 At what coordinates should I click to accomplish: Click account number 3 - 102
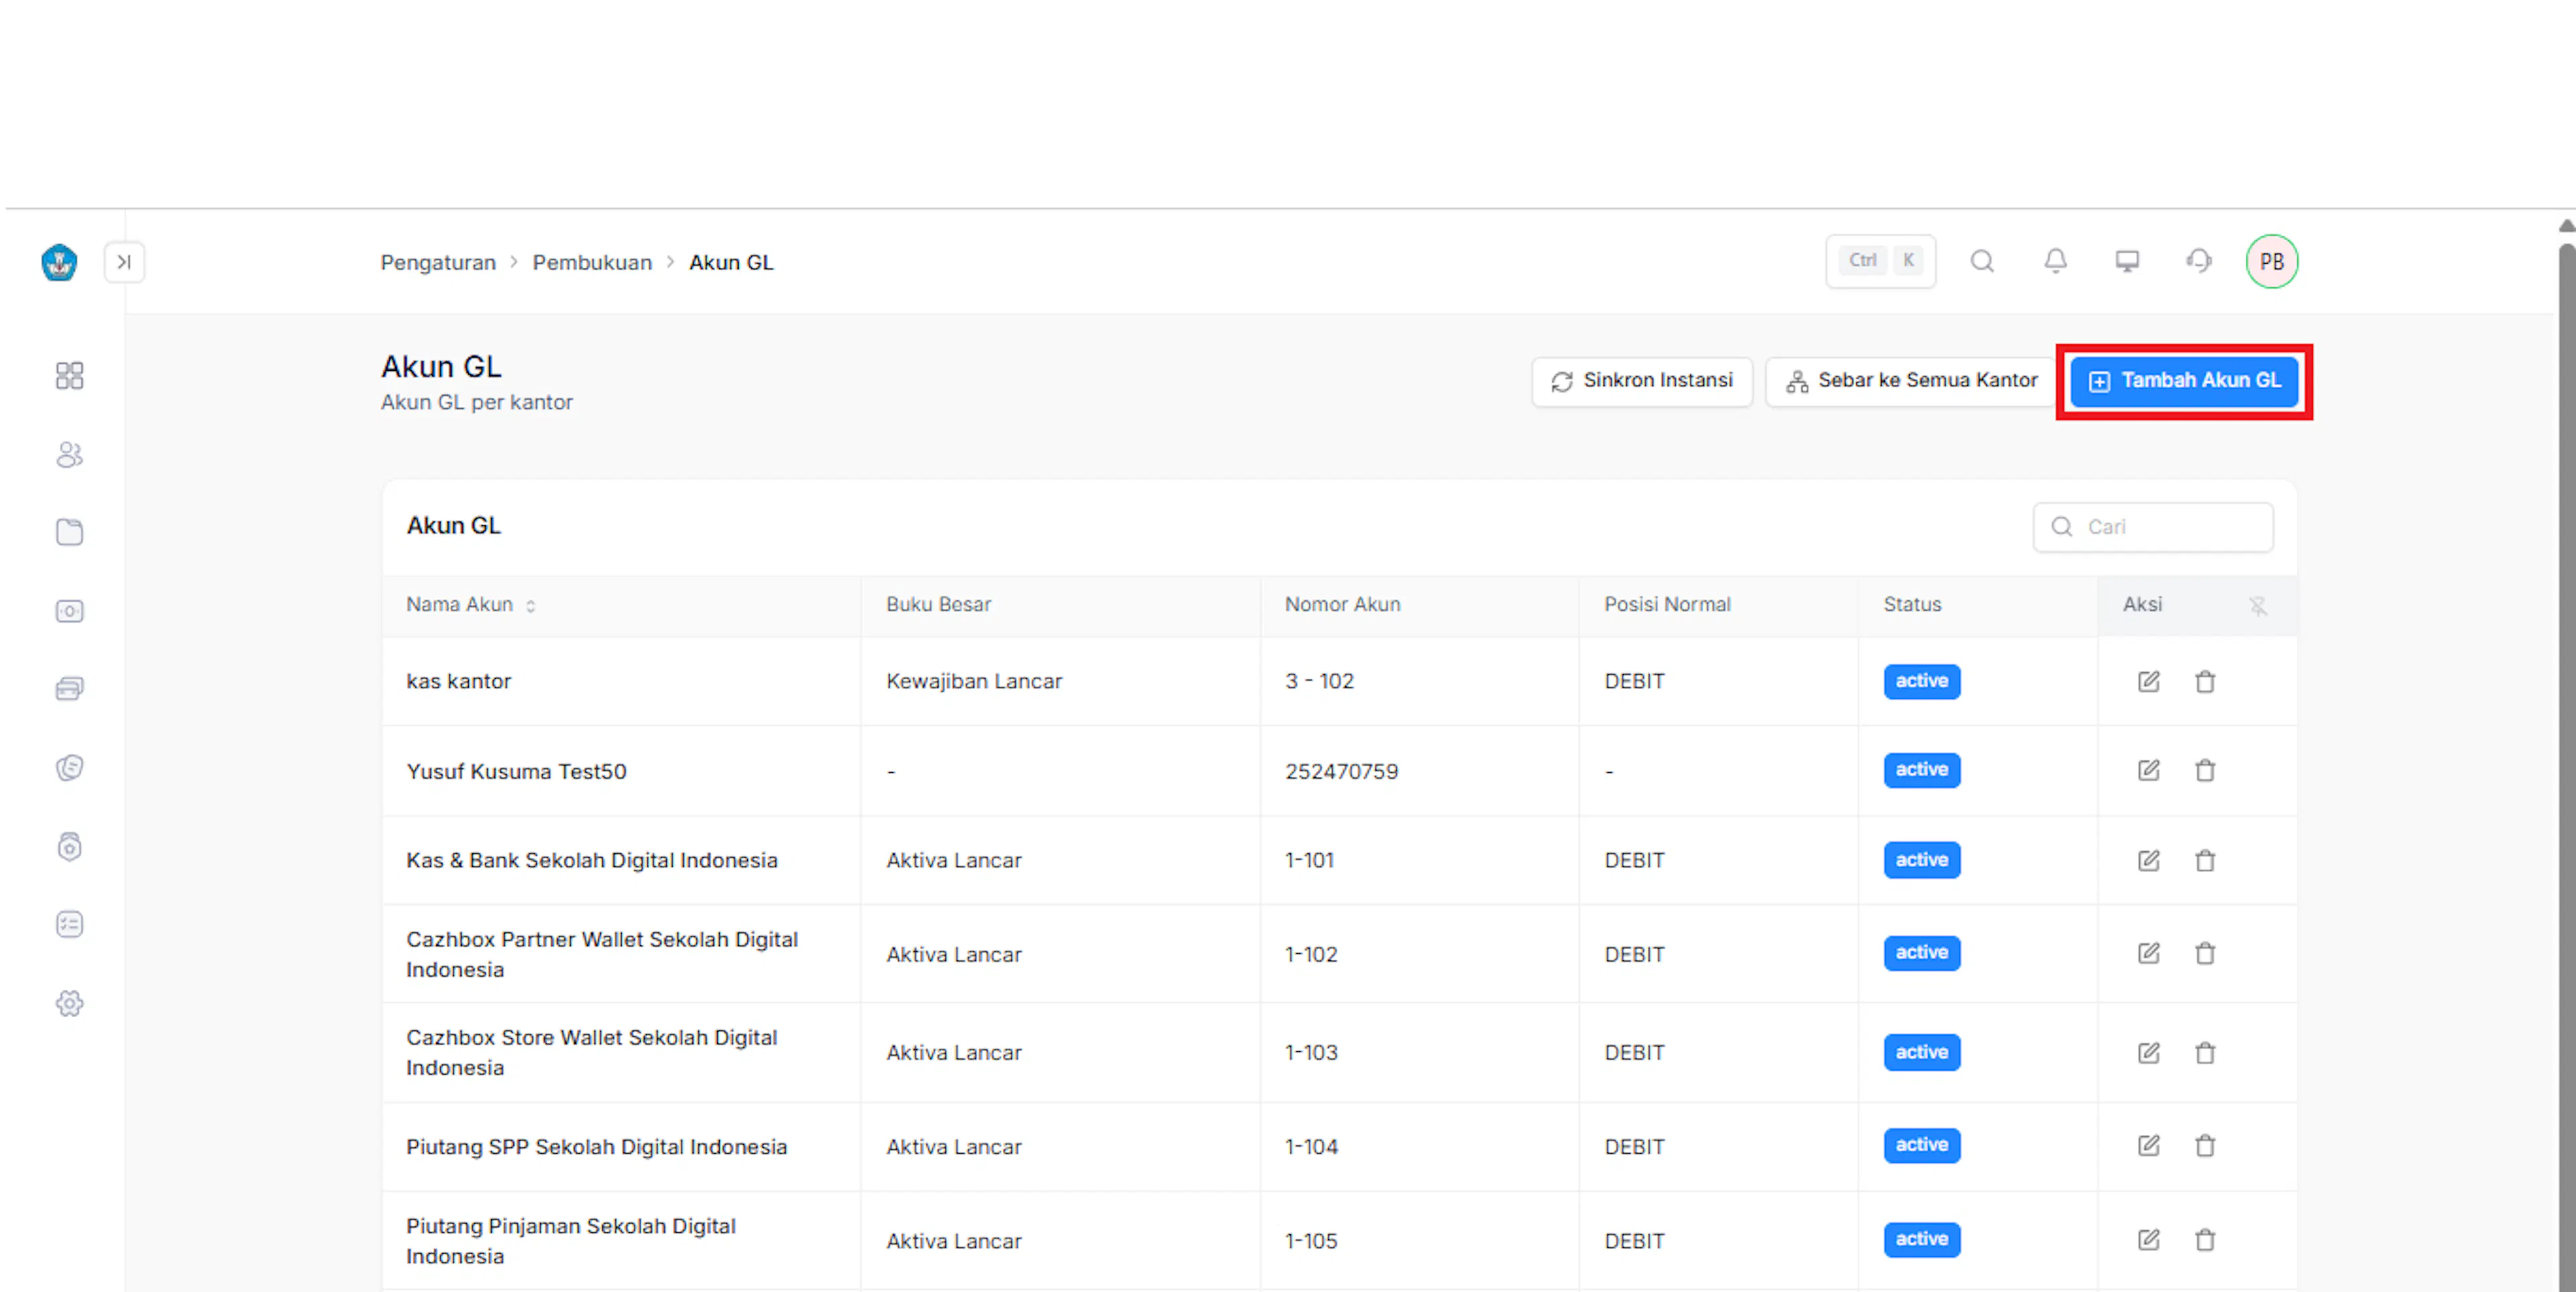click(1319, 681)
